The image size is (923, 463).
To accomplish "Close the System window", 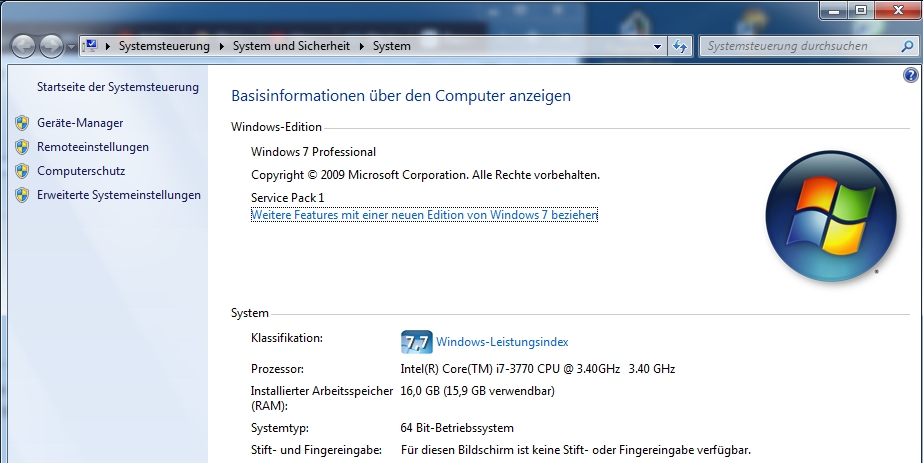I will coord(898,11).
